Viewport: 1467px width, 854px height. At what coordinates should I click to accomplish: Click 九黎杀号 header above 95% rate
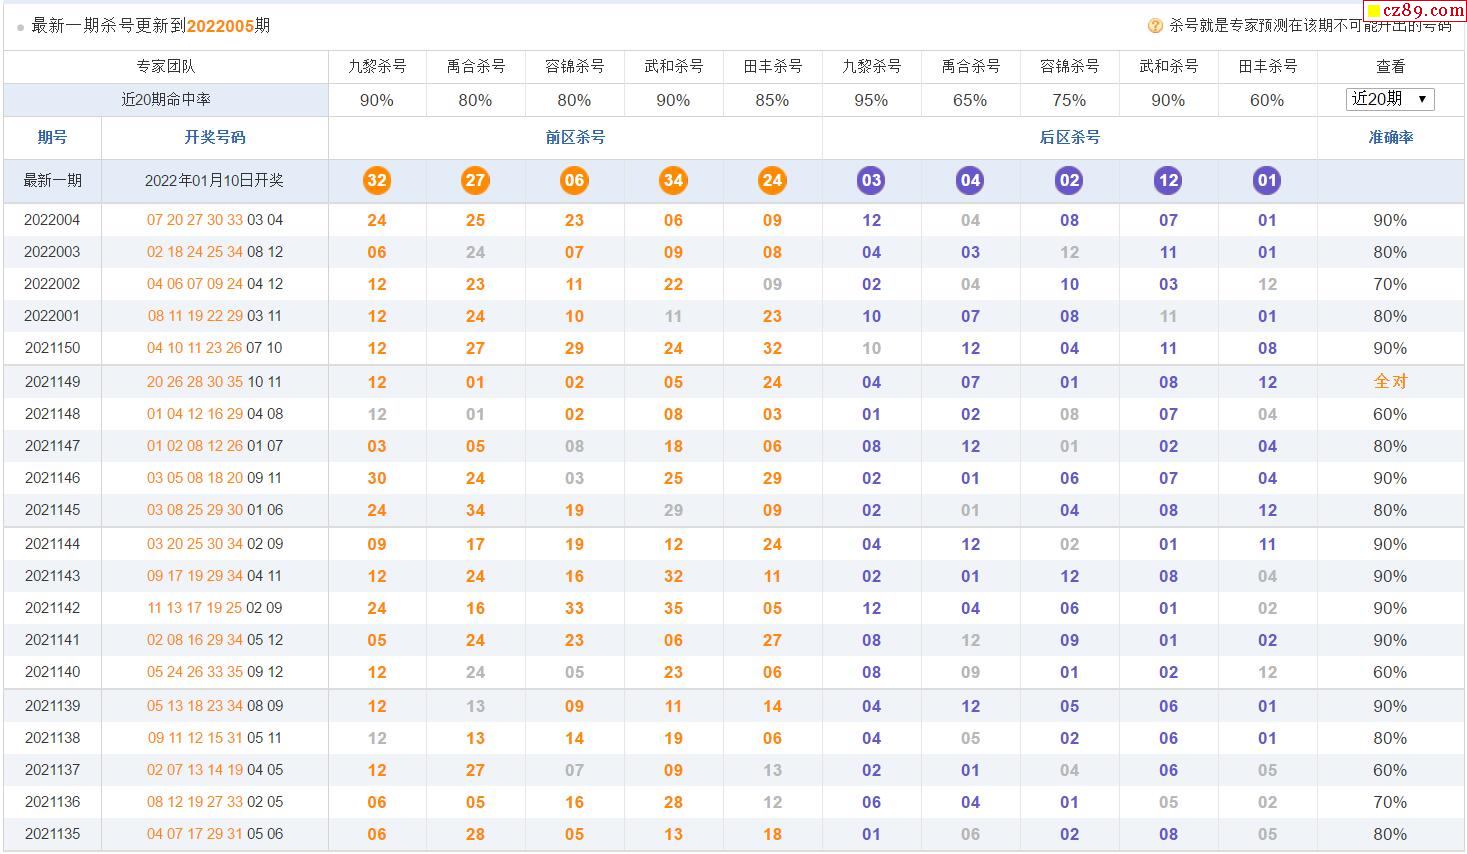pyautogui.click(x=872, y=67)
